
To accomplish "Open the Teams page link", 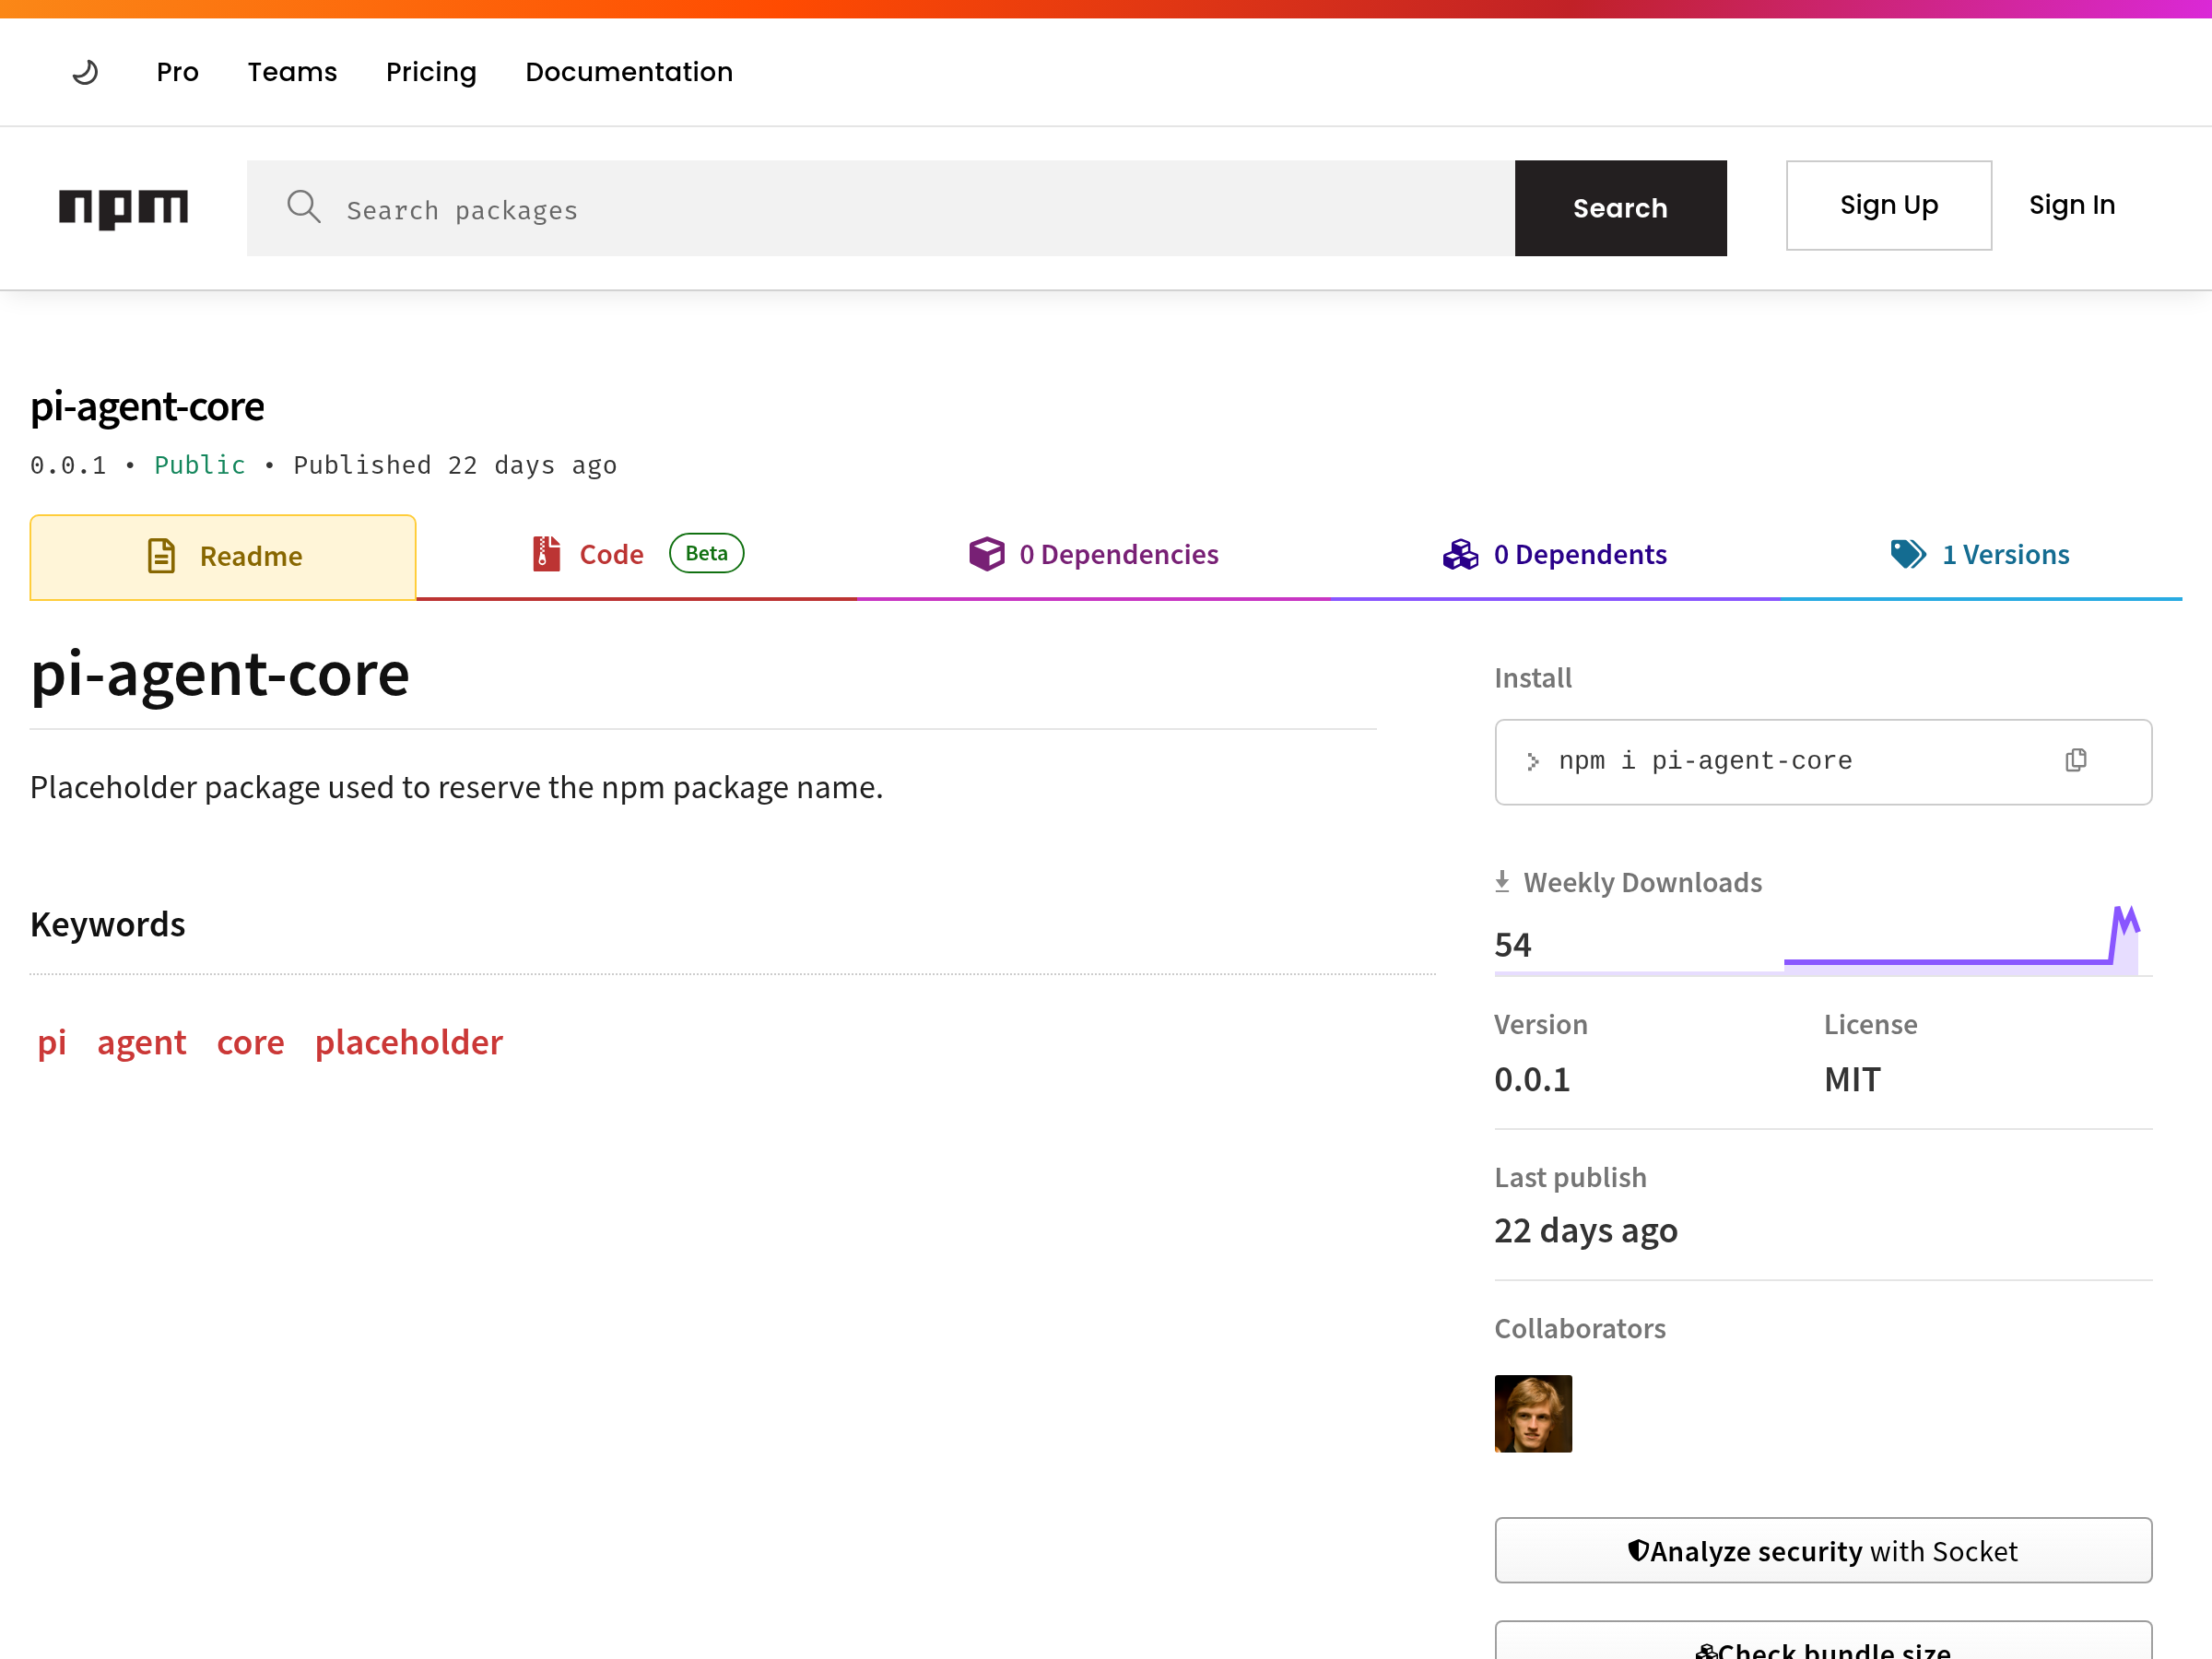I will 292,72.
